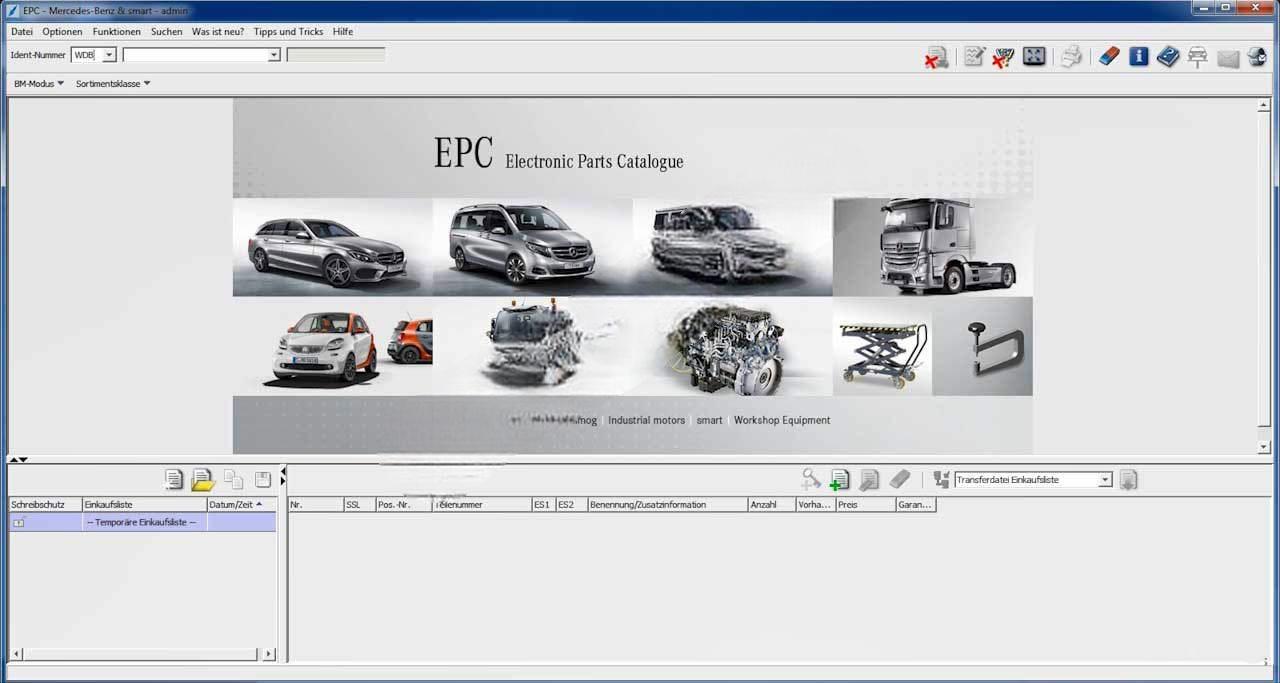Viewport: 1280px width, 683px height.
Task: Click the eraser icon in parts toolbar
Action: click(900, 480)
